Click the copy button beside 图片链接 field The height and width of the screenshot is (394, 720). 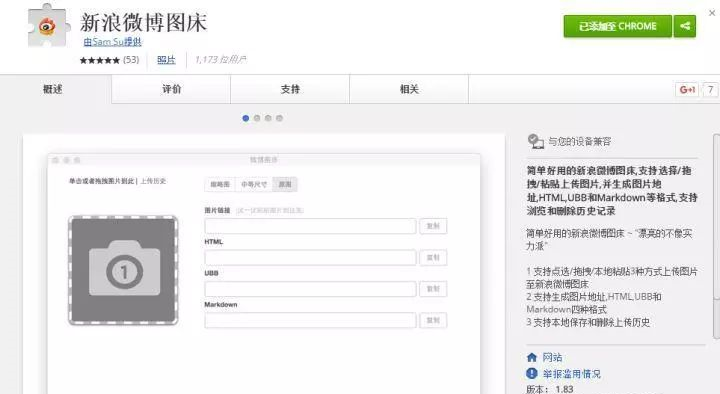(x=433, y=226)
